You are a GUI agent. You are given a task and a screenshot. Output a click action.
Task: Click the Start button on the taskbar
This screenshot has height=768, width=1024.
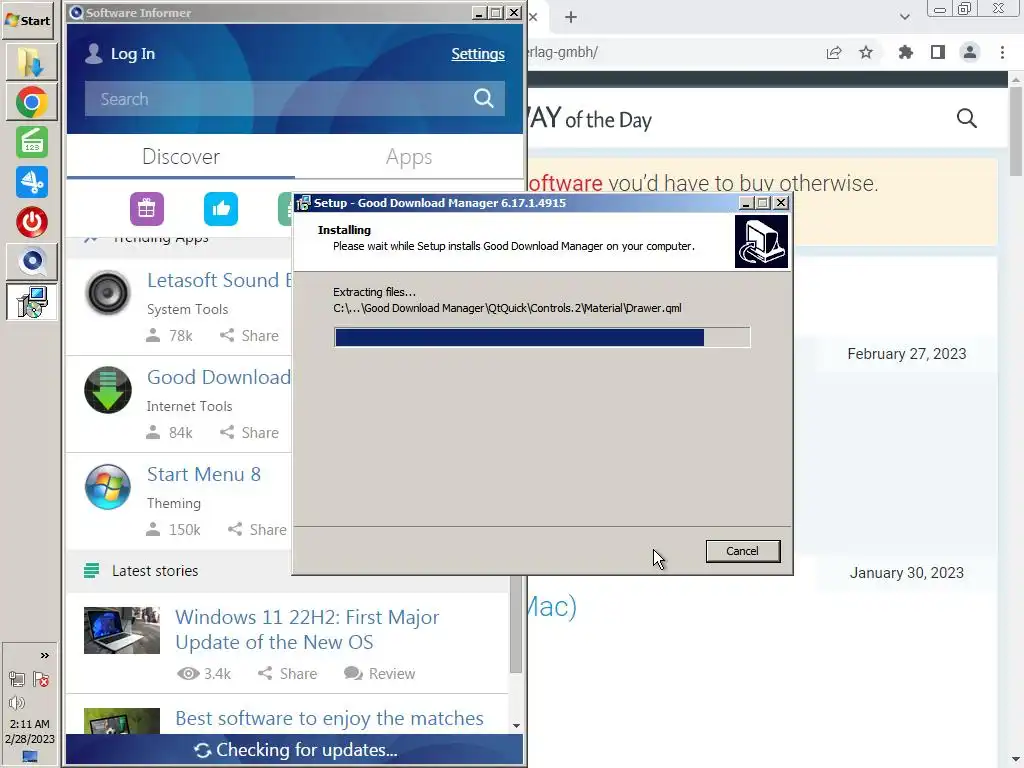coord(29,20)
